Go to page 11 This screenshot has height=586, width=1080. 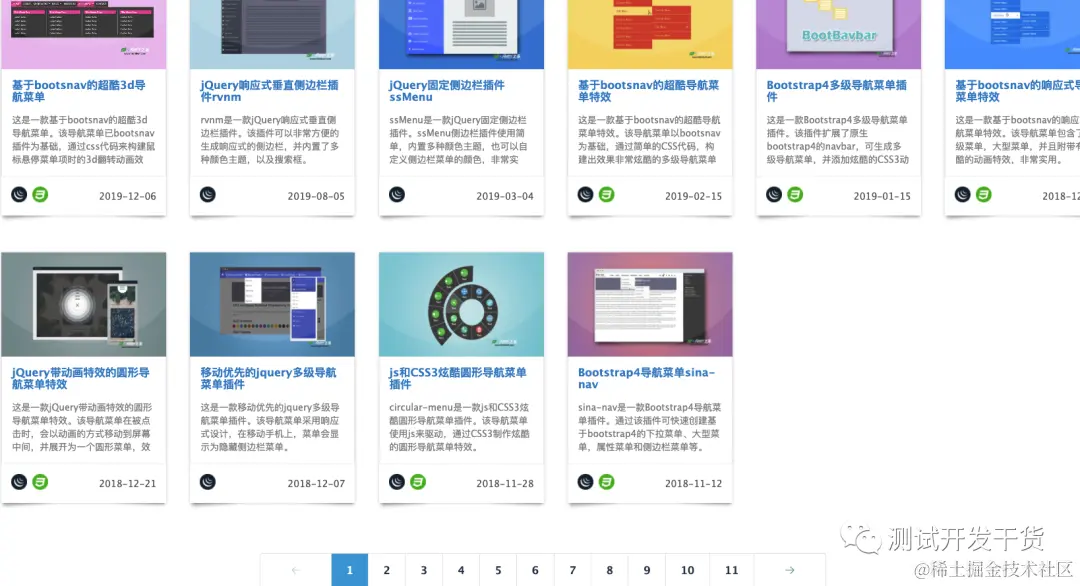731,570
